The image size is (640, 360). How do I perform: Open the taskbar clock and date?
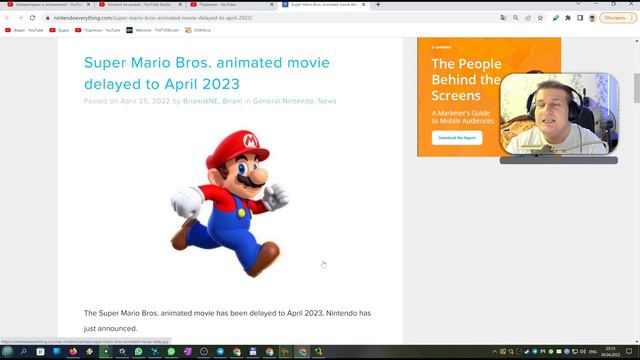point(610,351)
